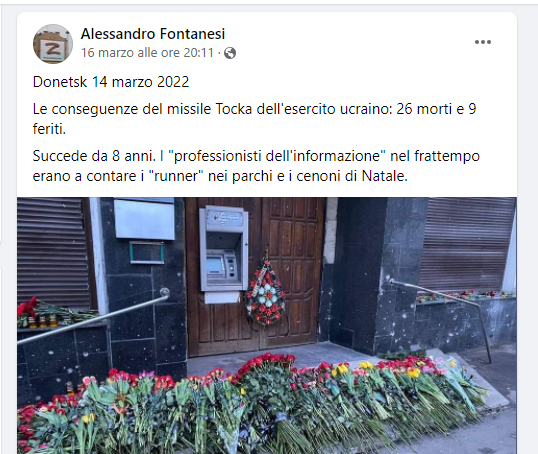This screenshot has height=454, width=538.
Task: Click the funeral wreath hanging on the door
Action: click(266, 292)
